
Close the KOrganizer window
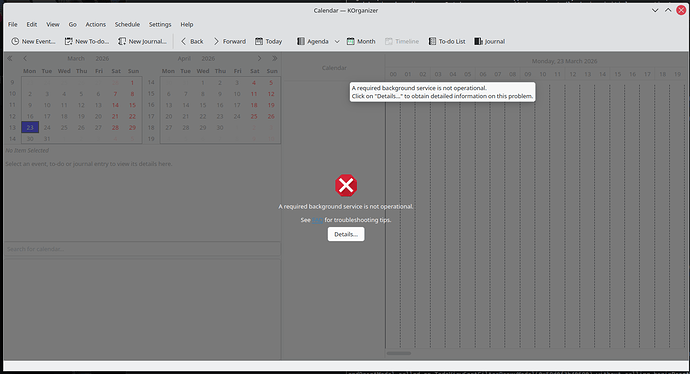681,11
